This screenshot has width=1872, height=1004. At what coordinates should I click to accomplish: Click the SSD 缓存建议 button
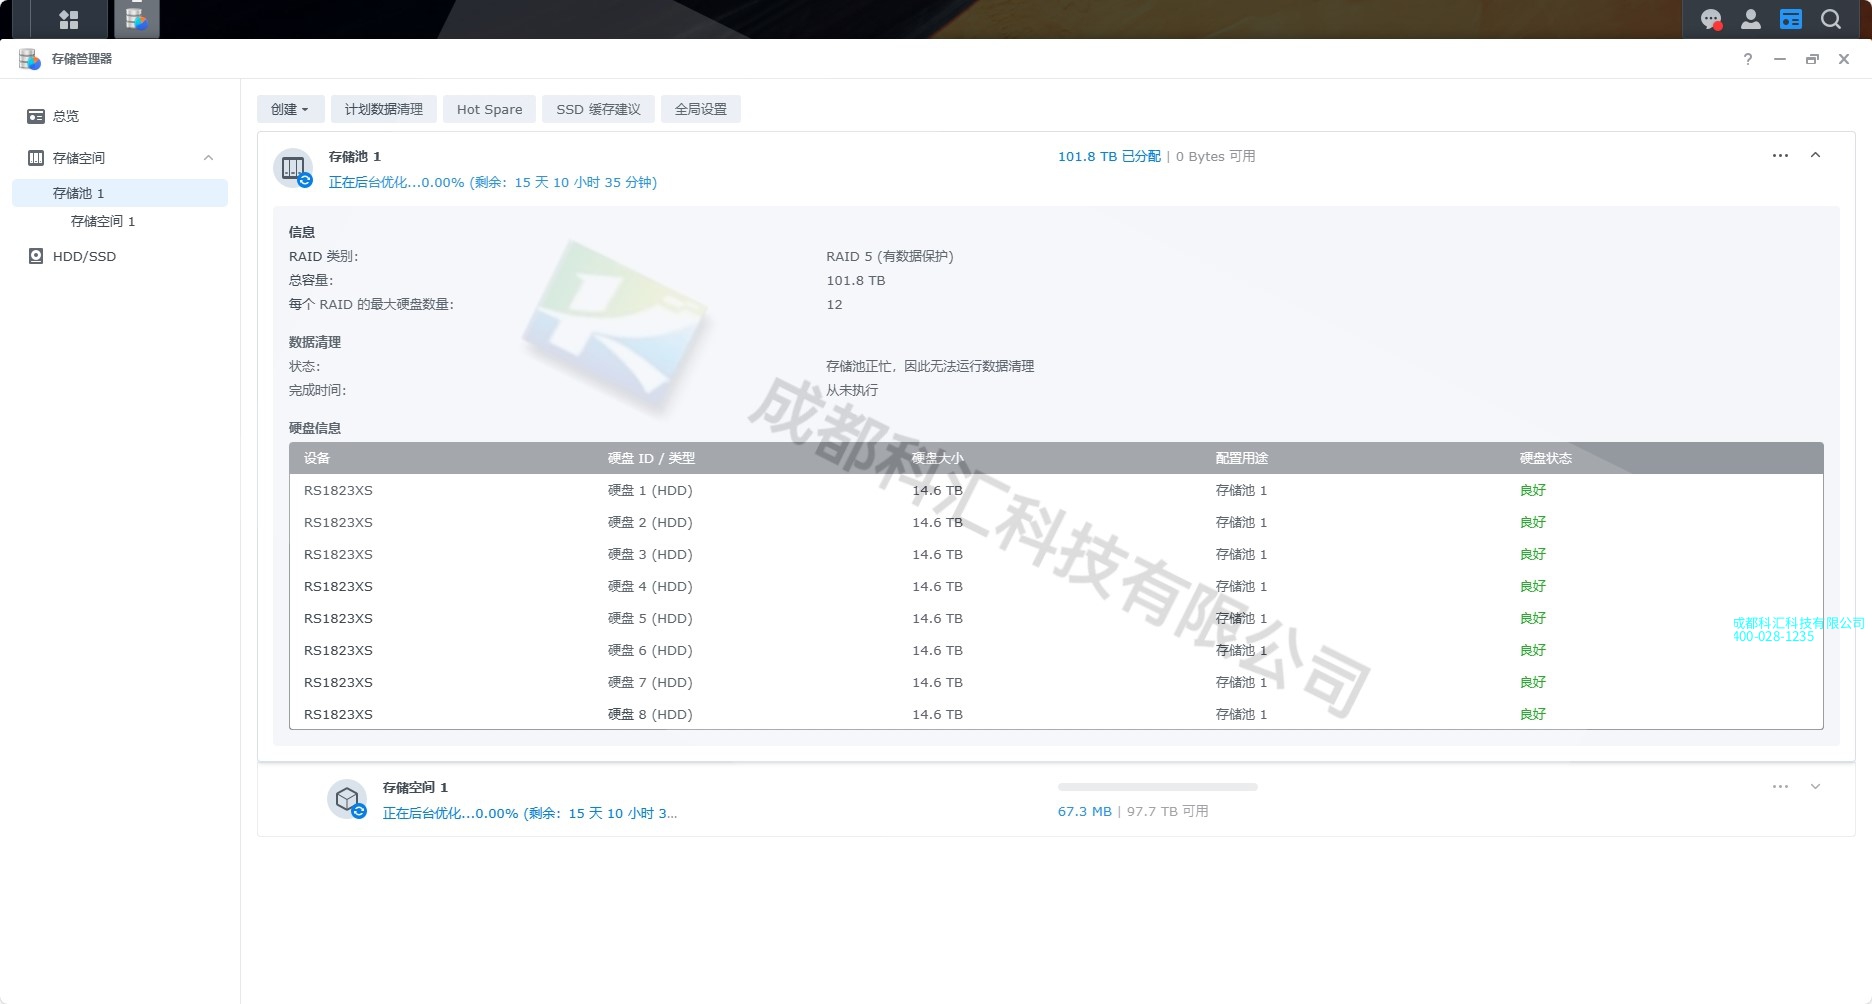[x=599, y=109]
